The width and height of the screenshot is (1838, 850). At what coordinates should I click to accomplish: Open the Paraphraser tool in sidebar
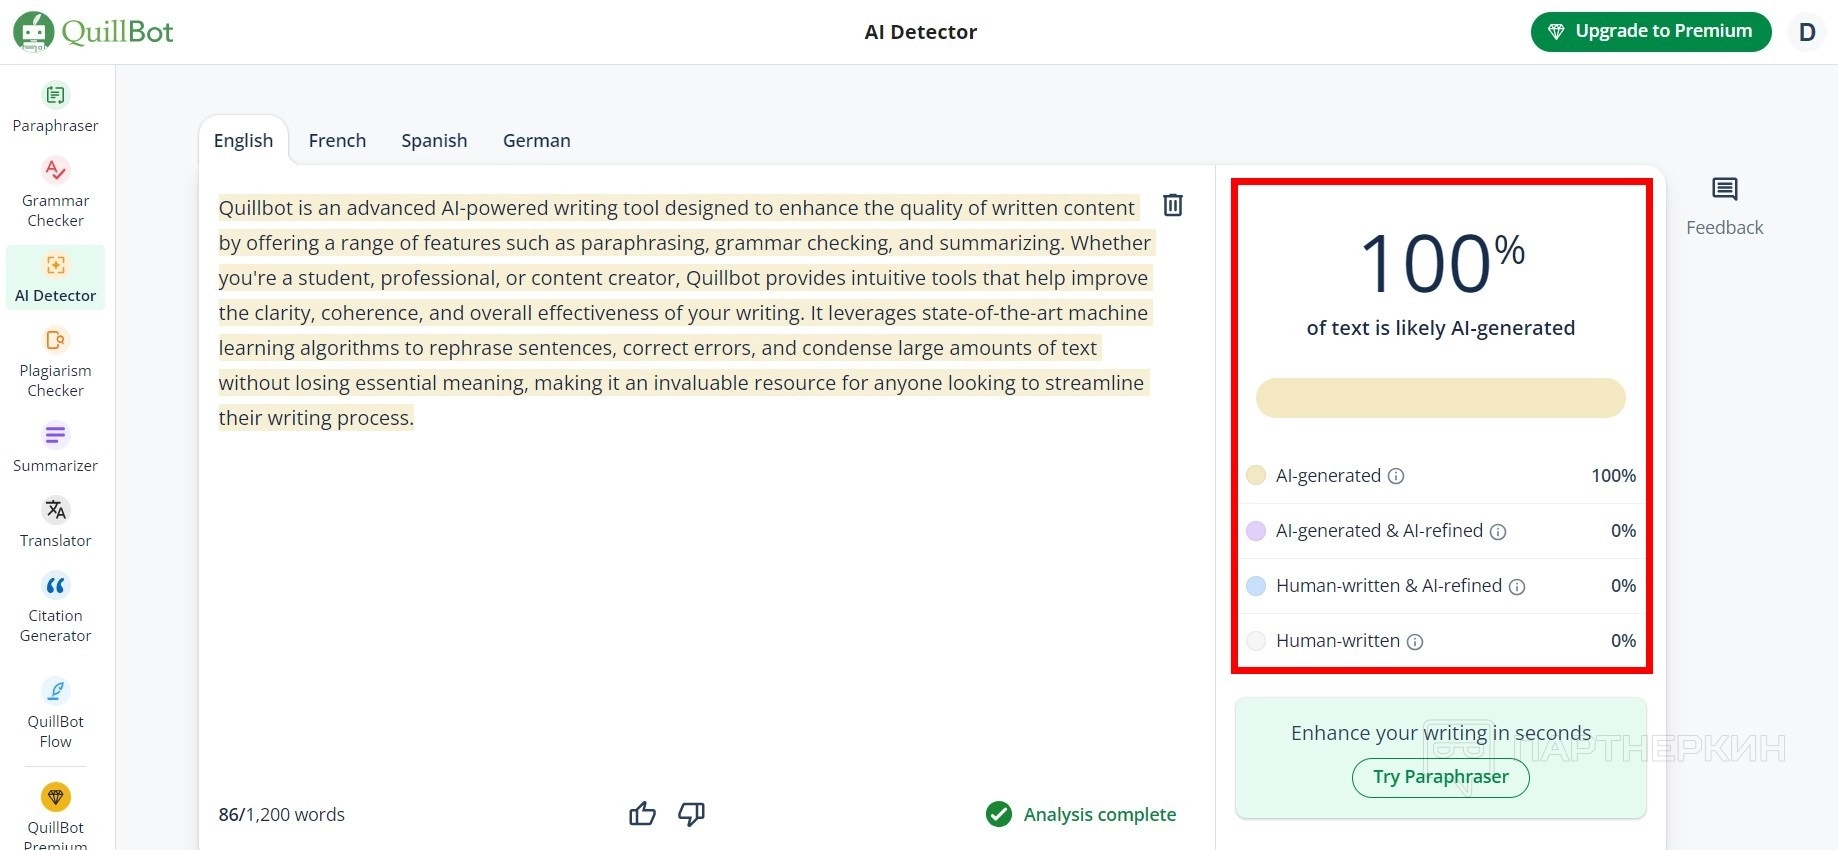(55, 107)
